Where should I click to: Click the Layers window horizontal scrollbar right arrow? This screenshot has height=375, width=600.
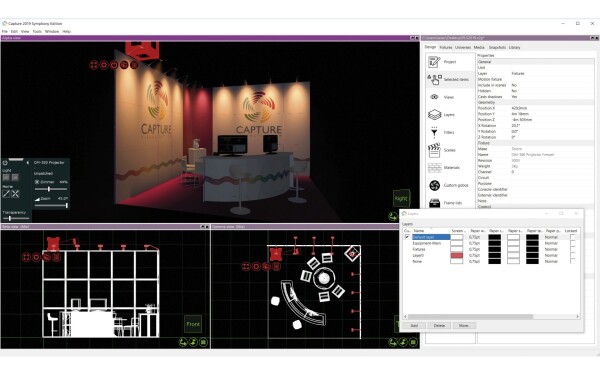577,316
